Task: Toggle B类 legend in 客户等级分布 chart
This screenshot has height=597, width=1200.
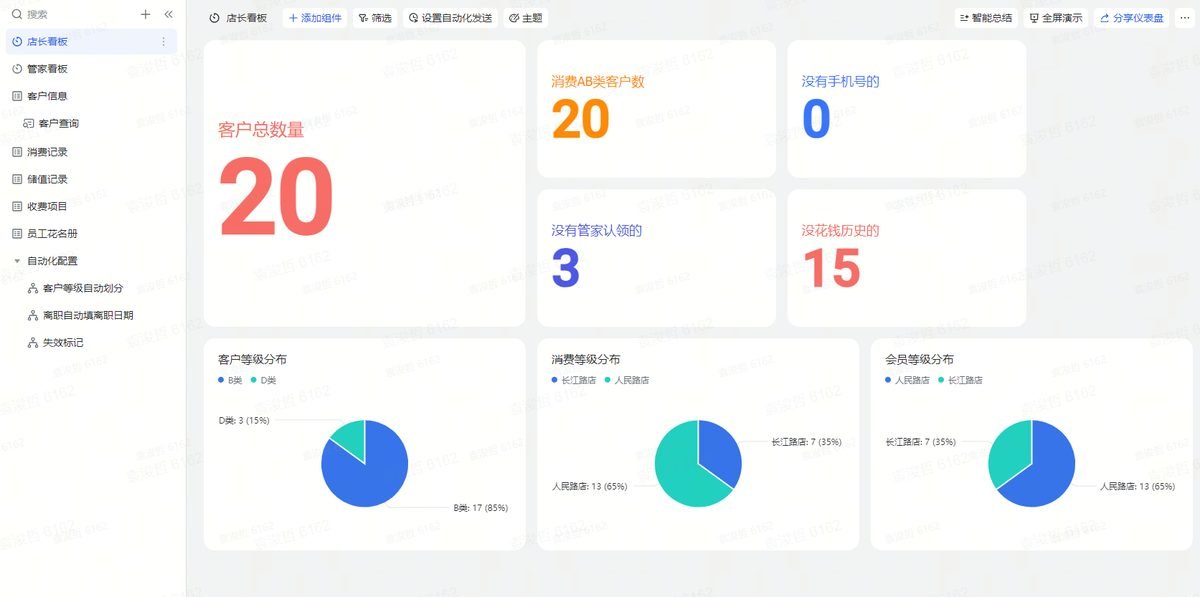Action: [x=230, y=380]
